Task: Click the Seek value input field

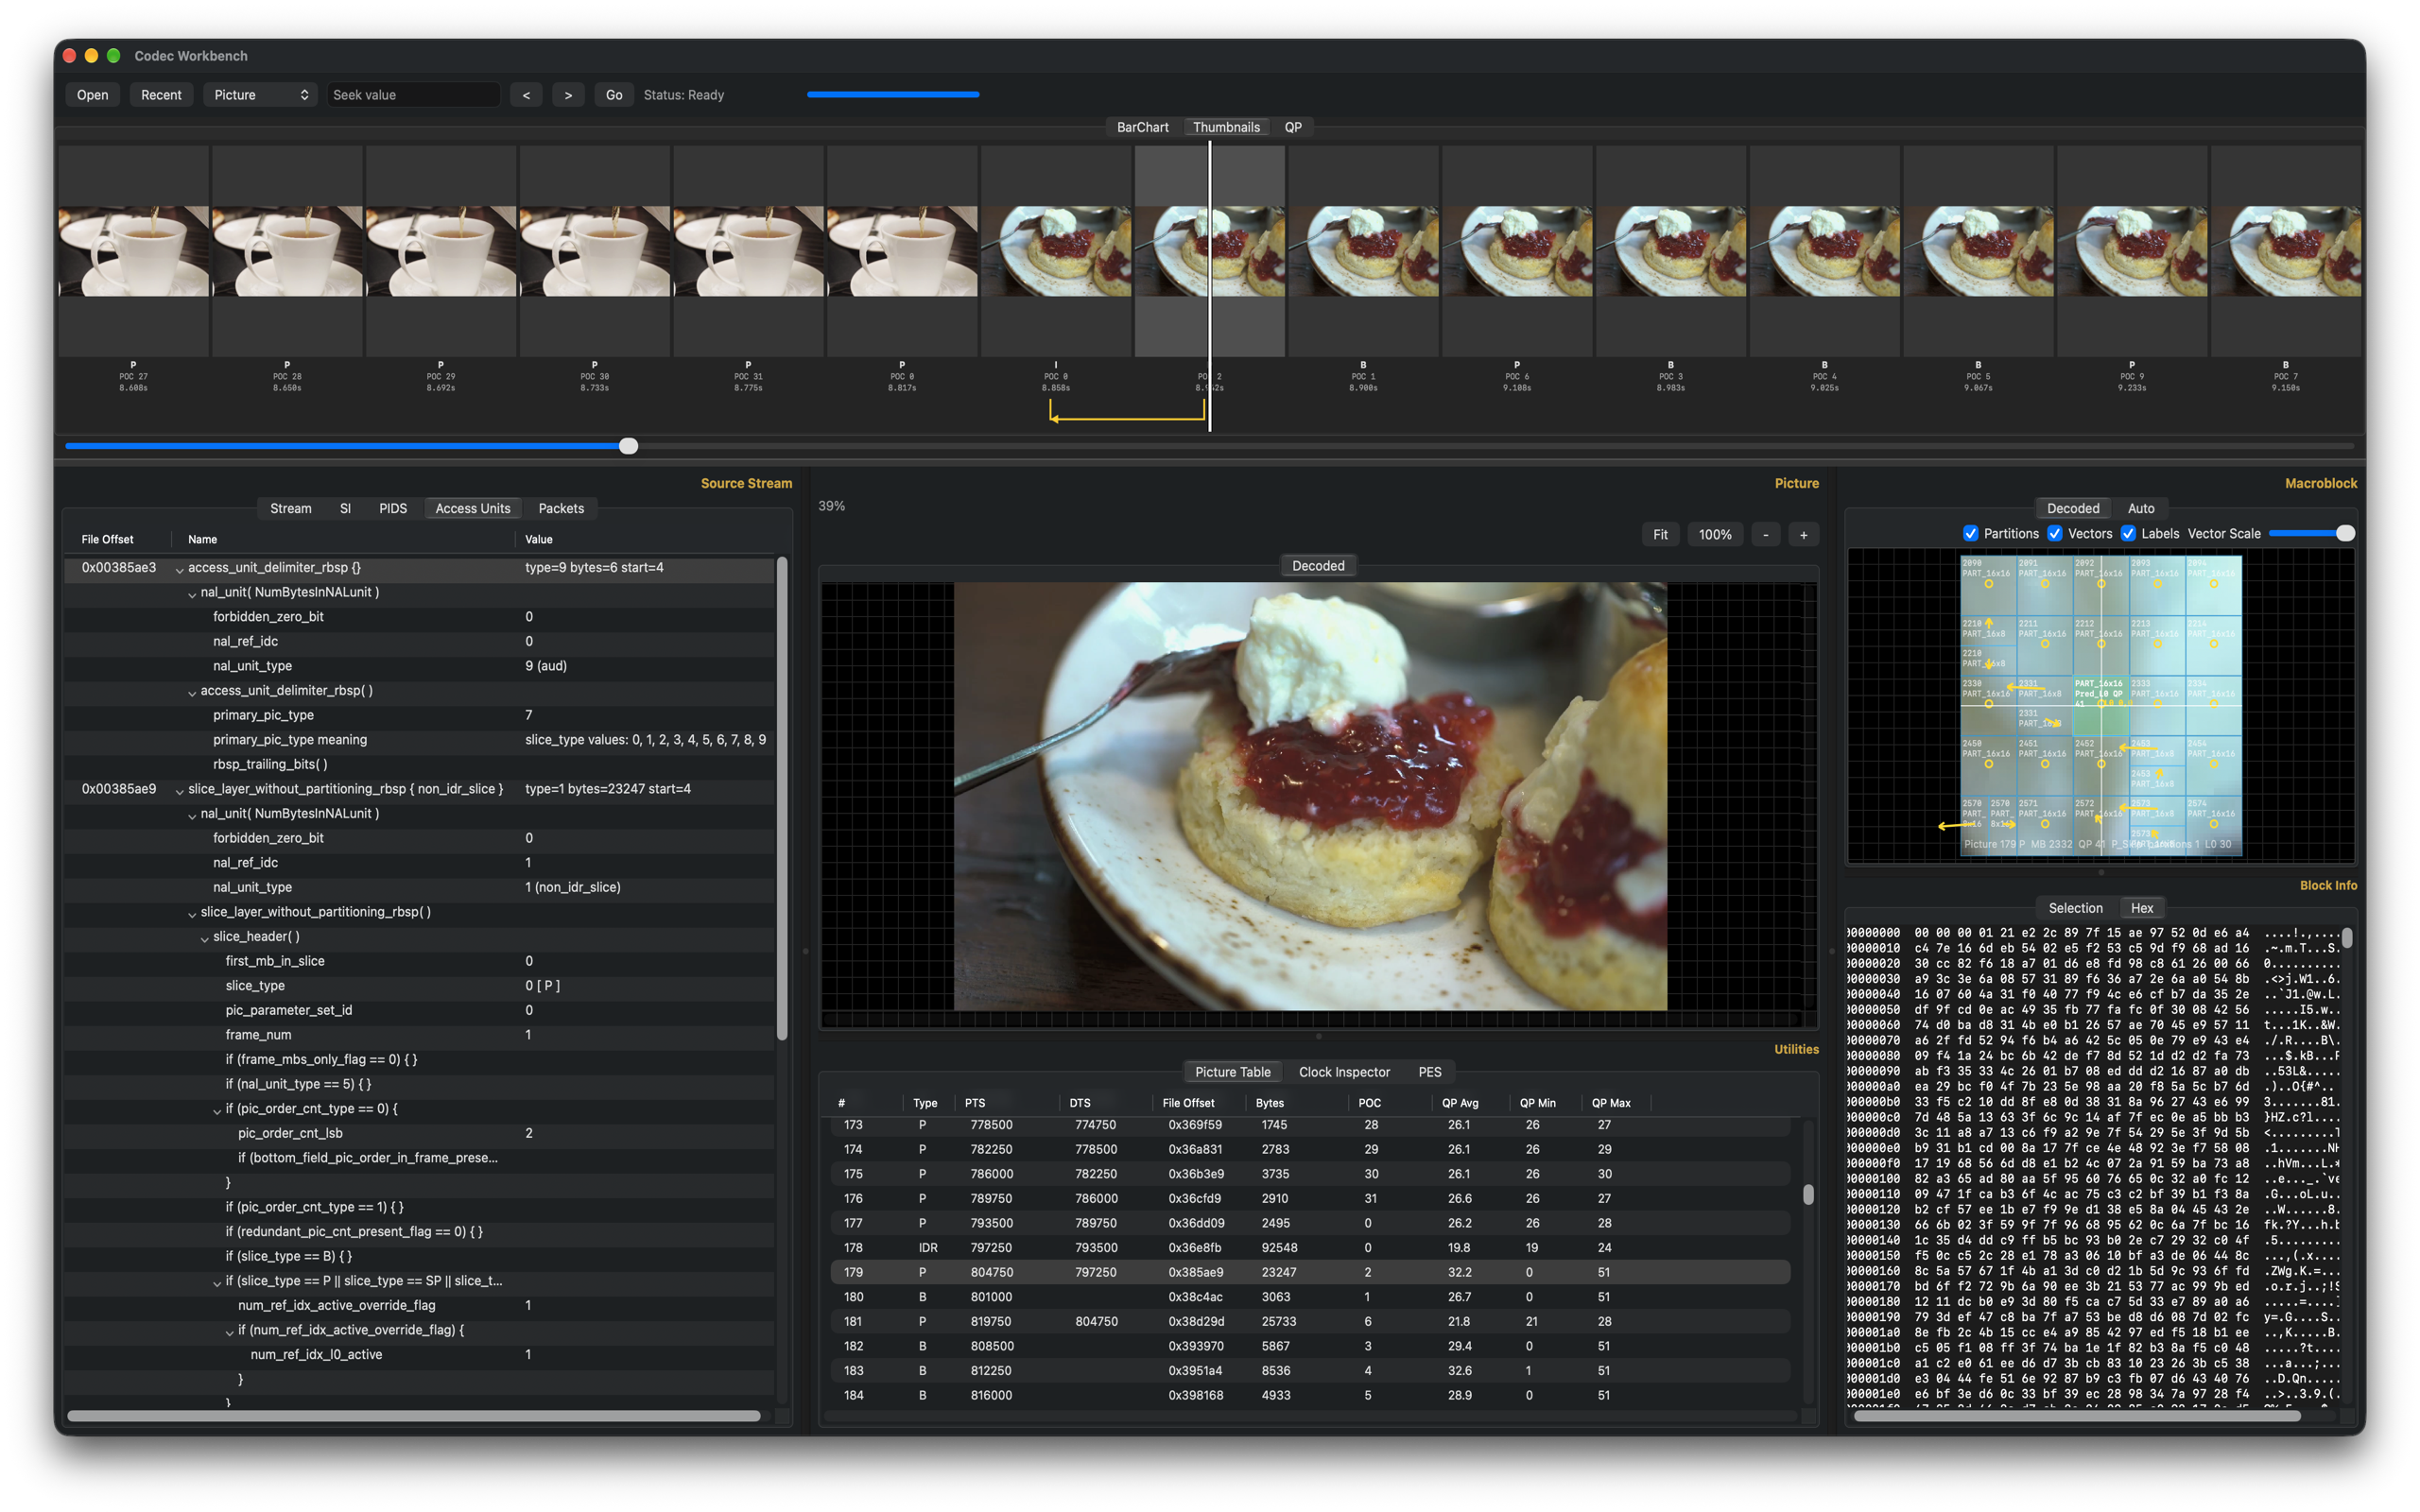Action: (413, 95)
